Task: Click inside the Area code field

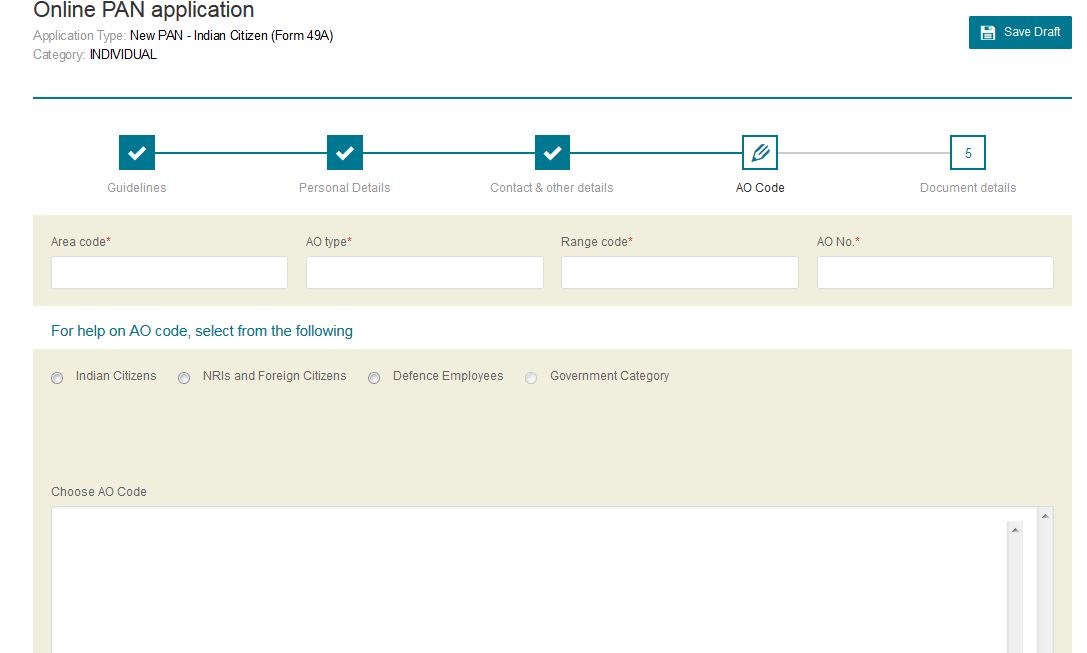Action: pyautogui.click(x=169, y=273)
